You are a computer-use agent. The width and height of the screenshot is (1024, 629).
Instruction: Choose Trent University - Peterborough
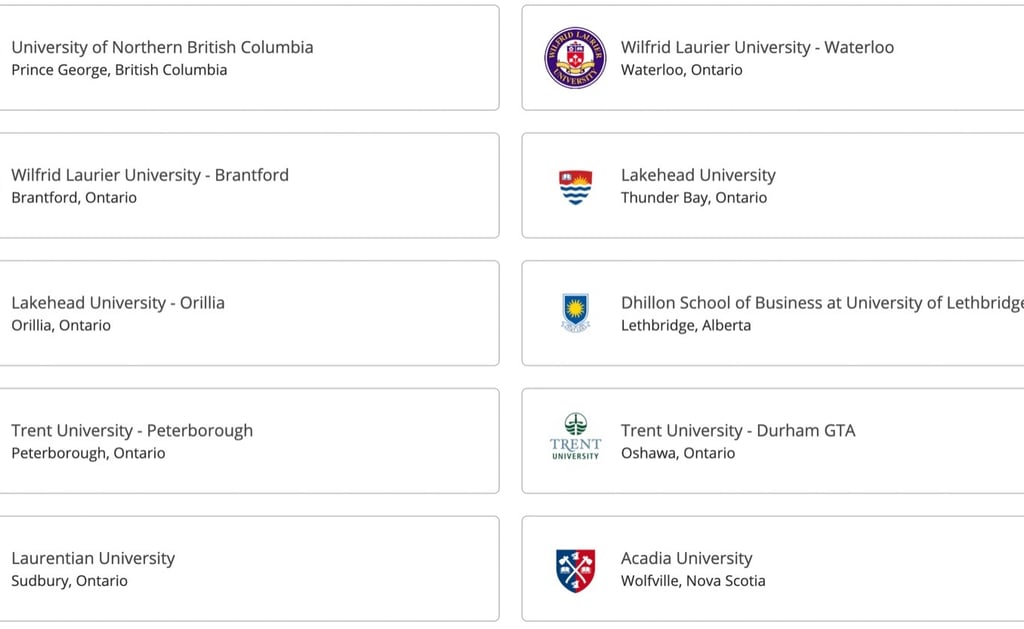[x=249, y=441]
